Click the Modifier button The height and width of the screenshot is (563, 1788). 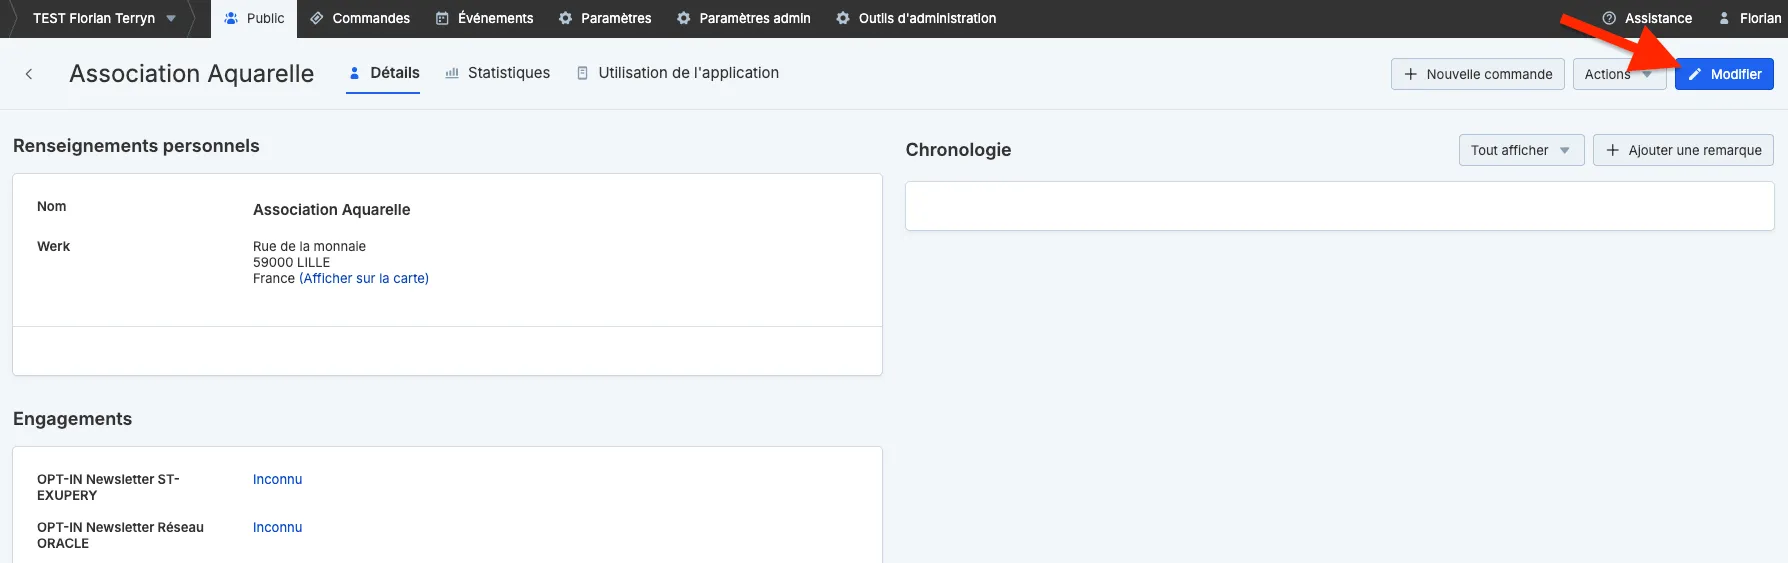(1724, 74)
